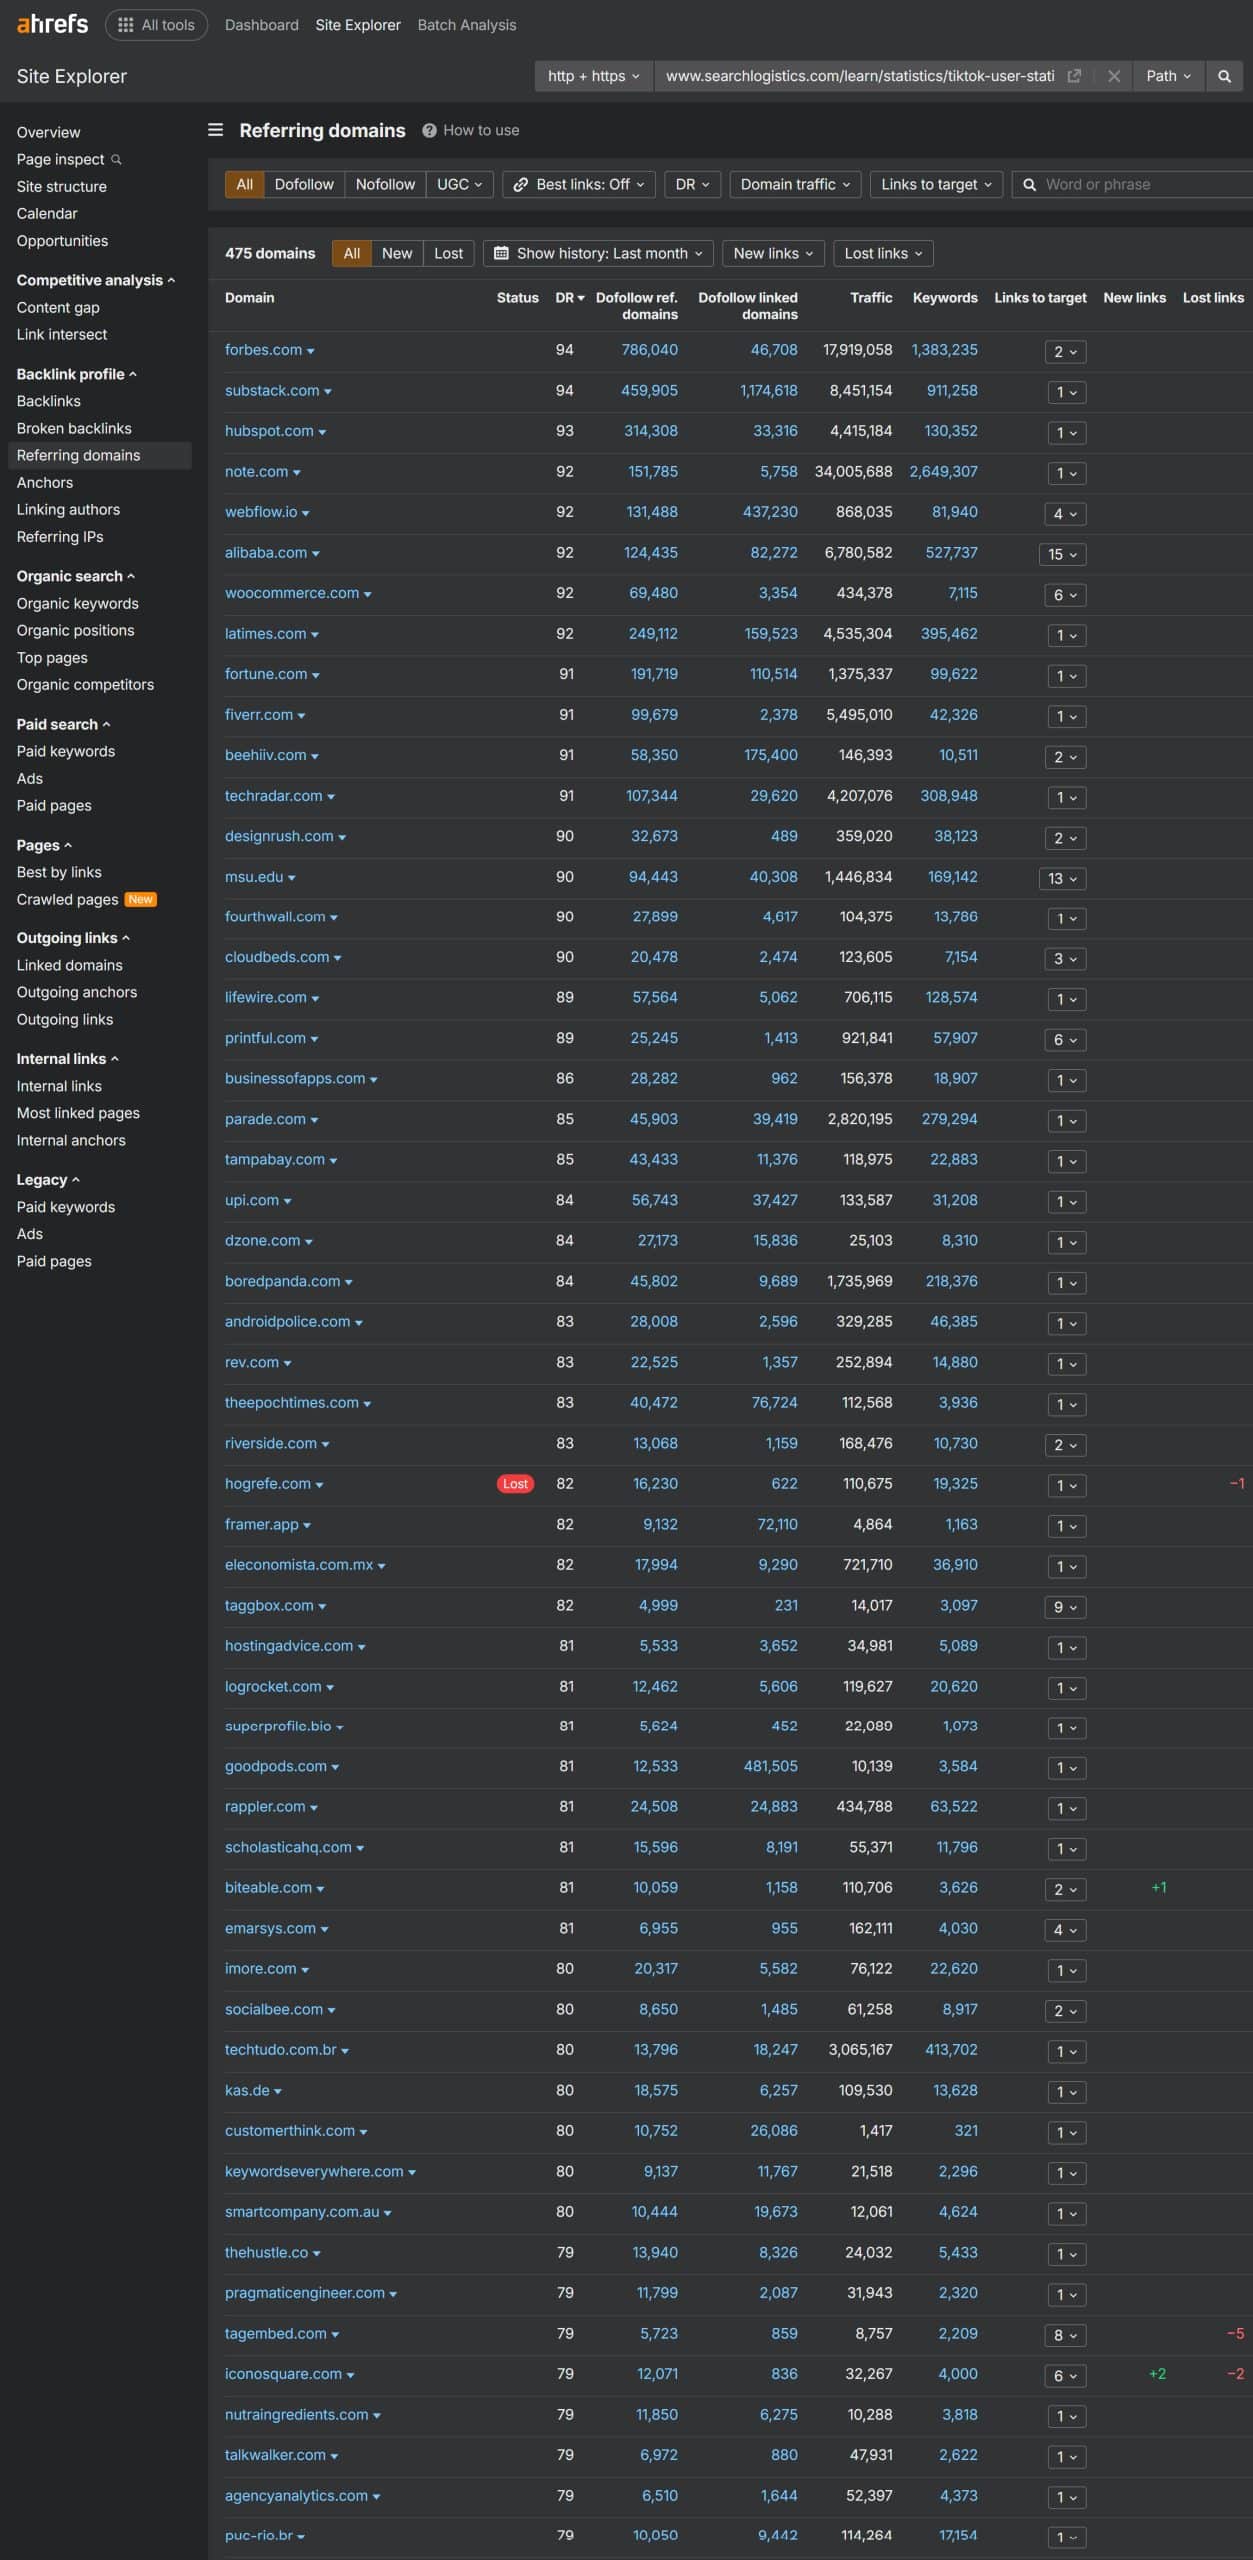Open alibaba.com domain caret menu
Image resolution: width=1253 pixels, height=2560 pixels.
tap(316, 554)
